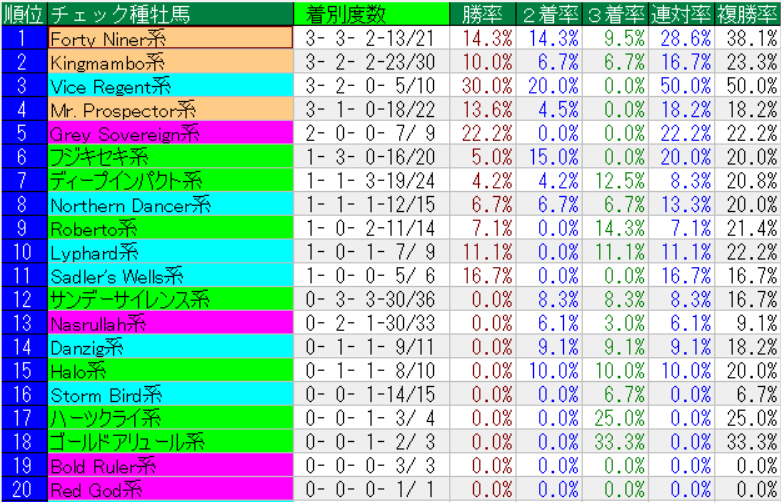Select the サンデーサイレンス系 cell
782x502 pixels.
[171, 299]
